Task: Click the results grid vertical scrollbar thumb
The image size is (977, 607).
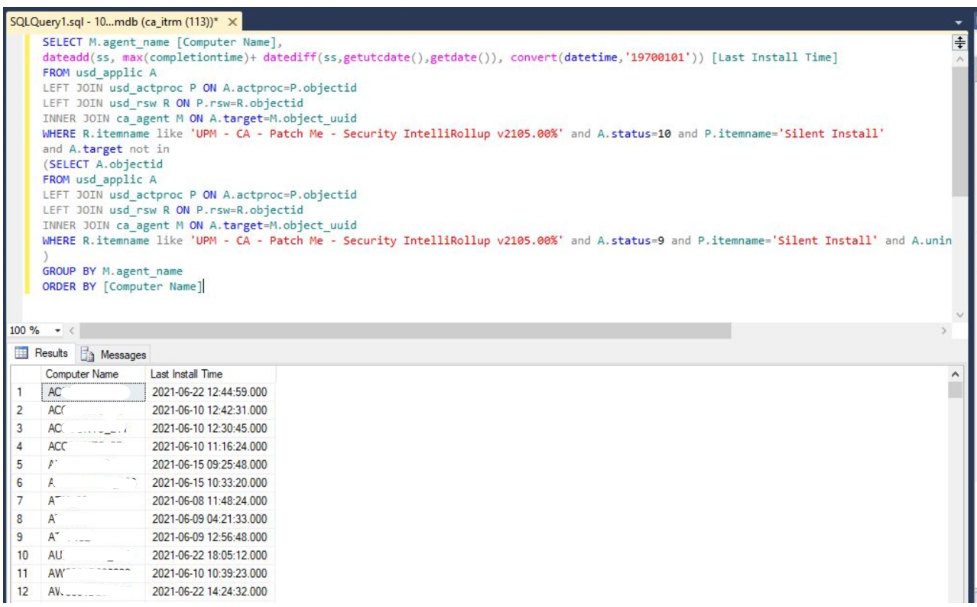Action: pos(955,392)
